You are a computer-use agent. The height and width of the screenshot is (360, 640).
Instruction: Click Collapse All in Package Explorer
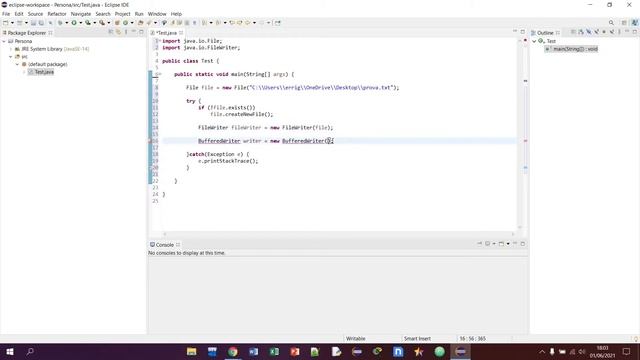pyautogui.click(x=111, y=32)
